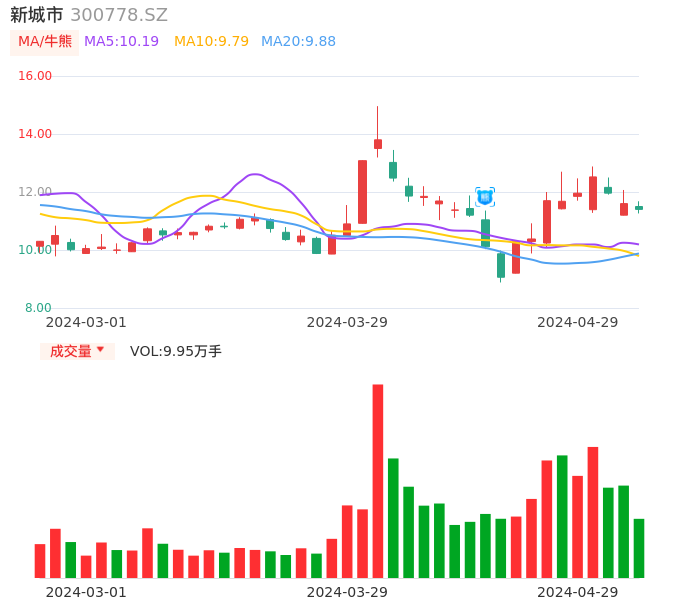Toggle the MA5 purple line legend
The width and height of the screenshot is (686, 606).
point(121,42)
